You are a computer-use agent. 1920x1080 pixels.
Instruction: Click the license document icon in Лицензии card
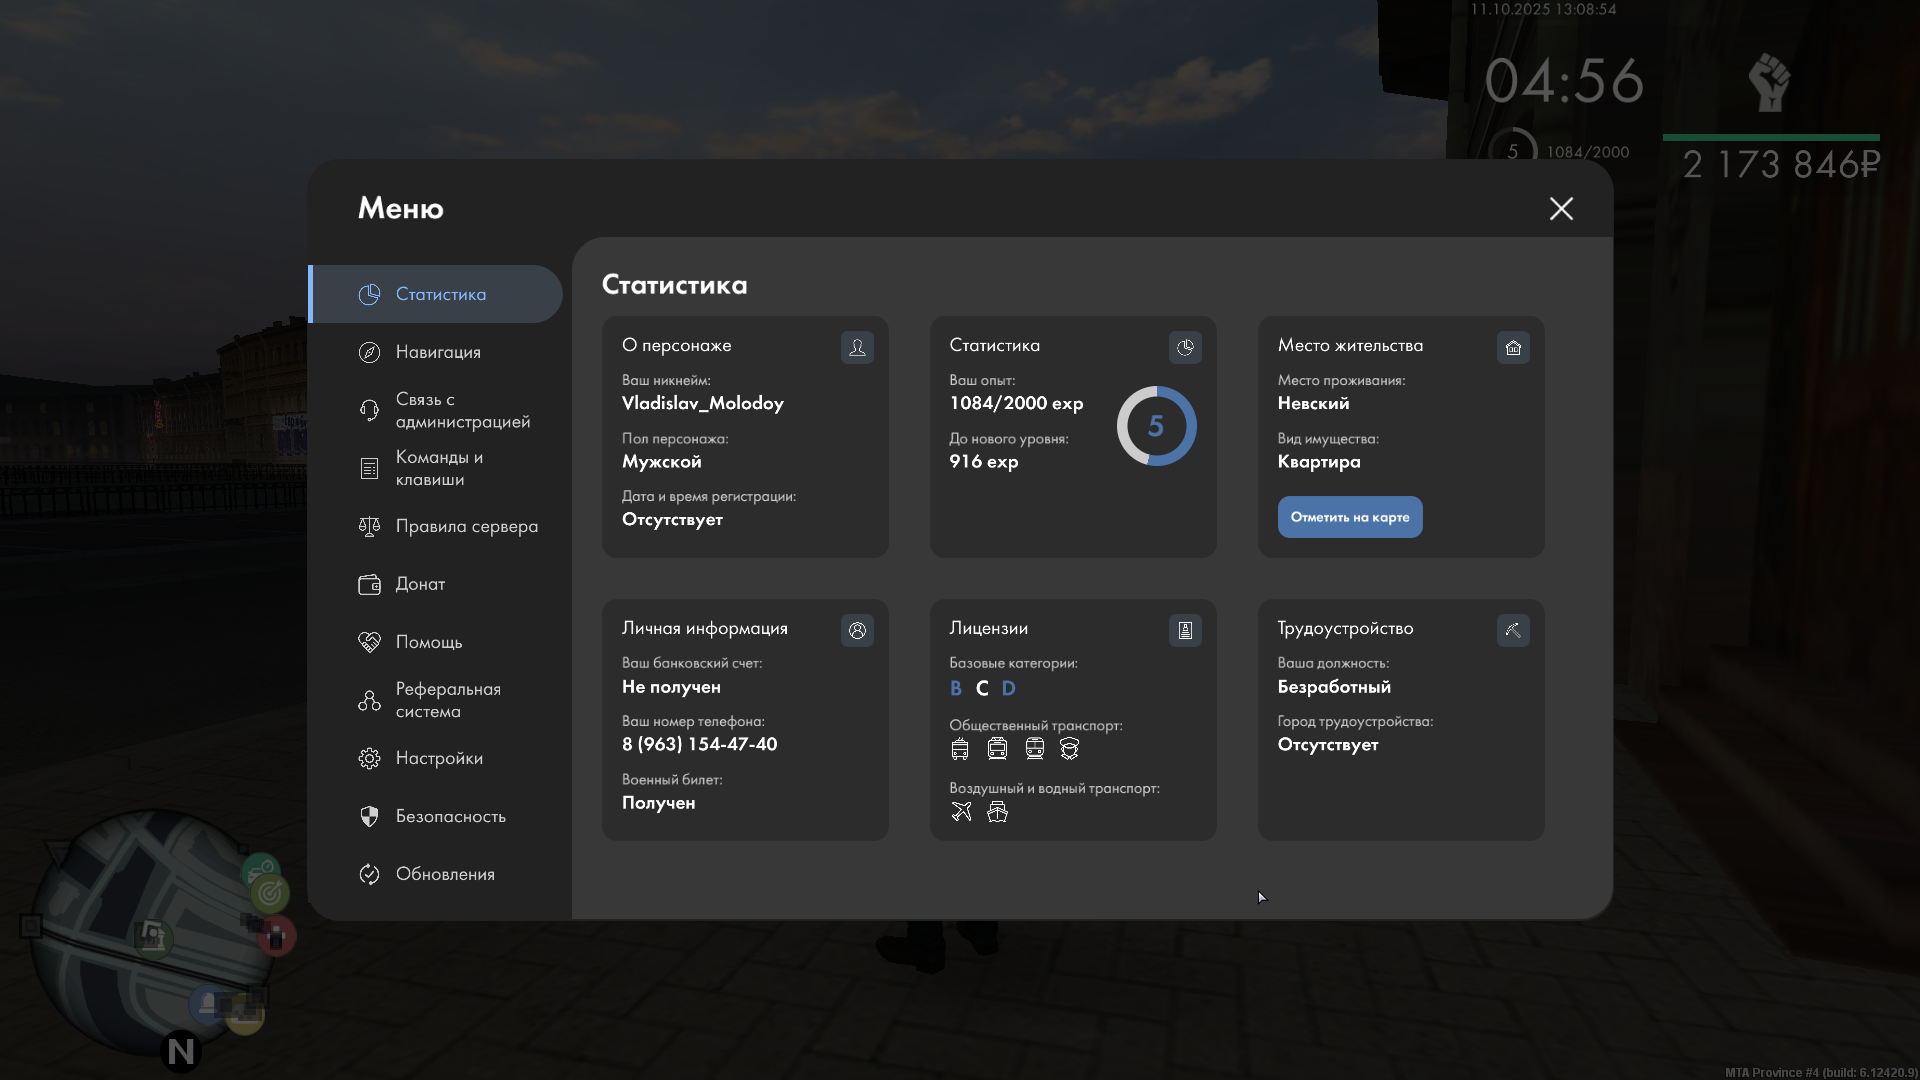(1184, 630)
